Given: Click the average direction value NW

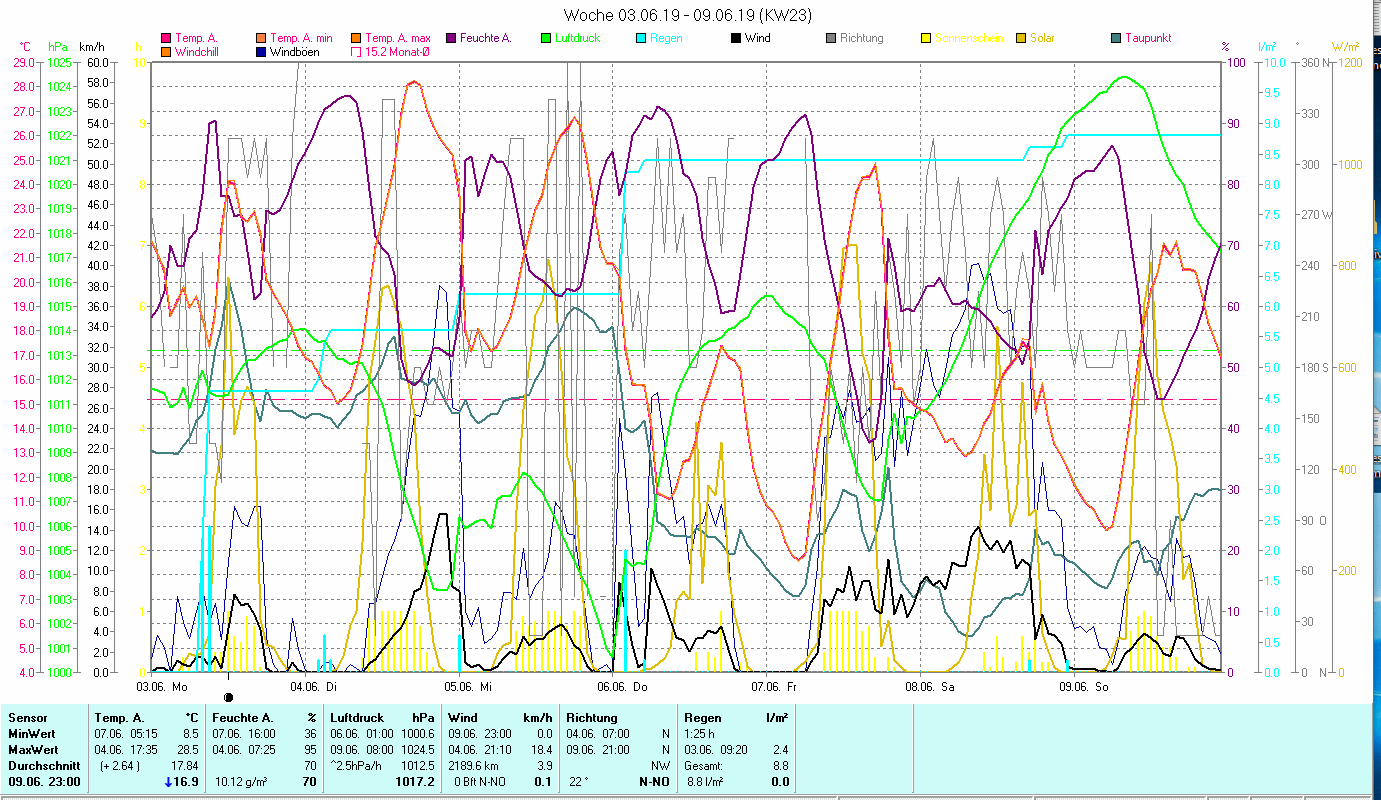Looking at the screenshot, I should coord(663,766).
